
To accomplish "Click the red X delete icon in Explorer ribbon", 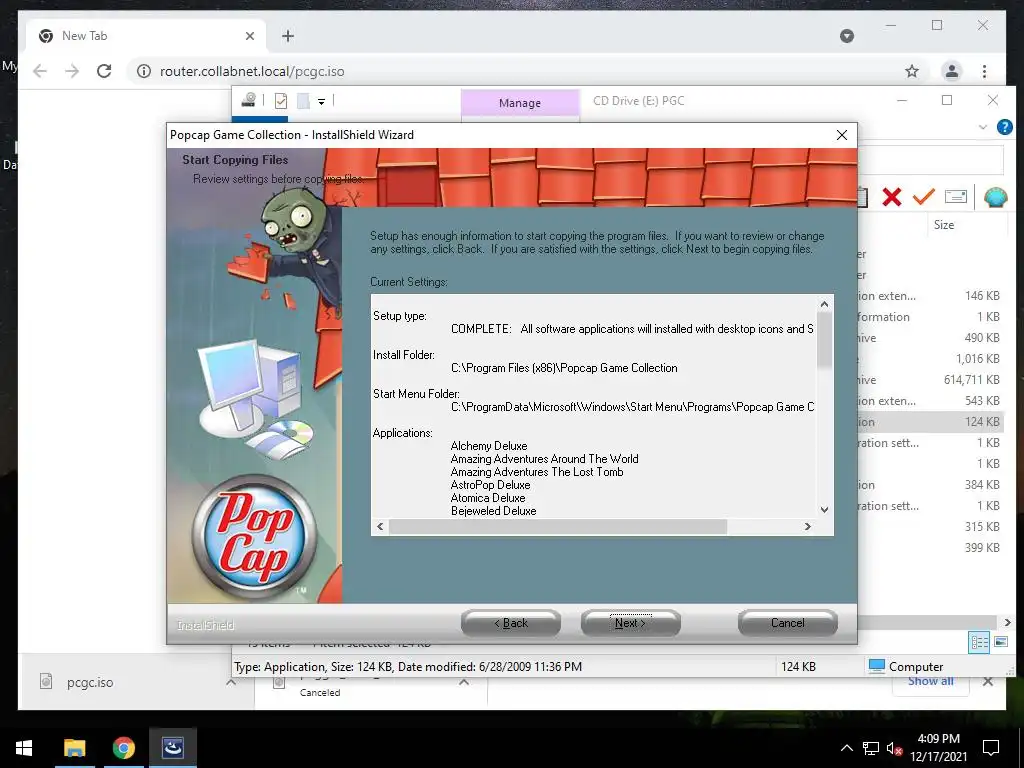I will [891, 197].
